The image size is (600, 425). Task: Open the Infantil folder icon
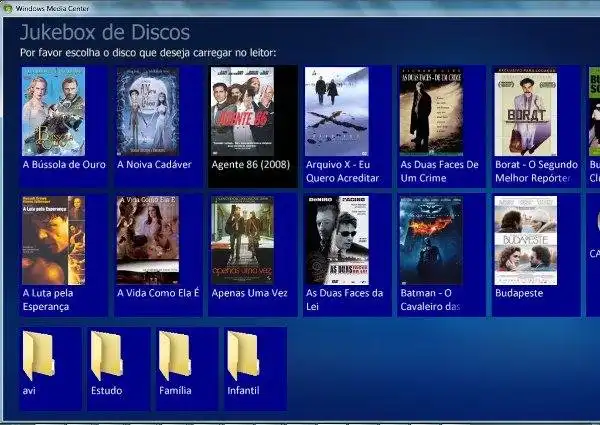[x=243, y=356]
